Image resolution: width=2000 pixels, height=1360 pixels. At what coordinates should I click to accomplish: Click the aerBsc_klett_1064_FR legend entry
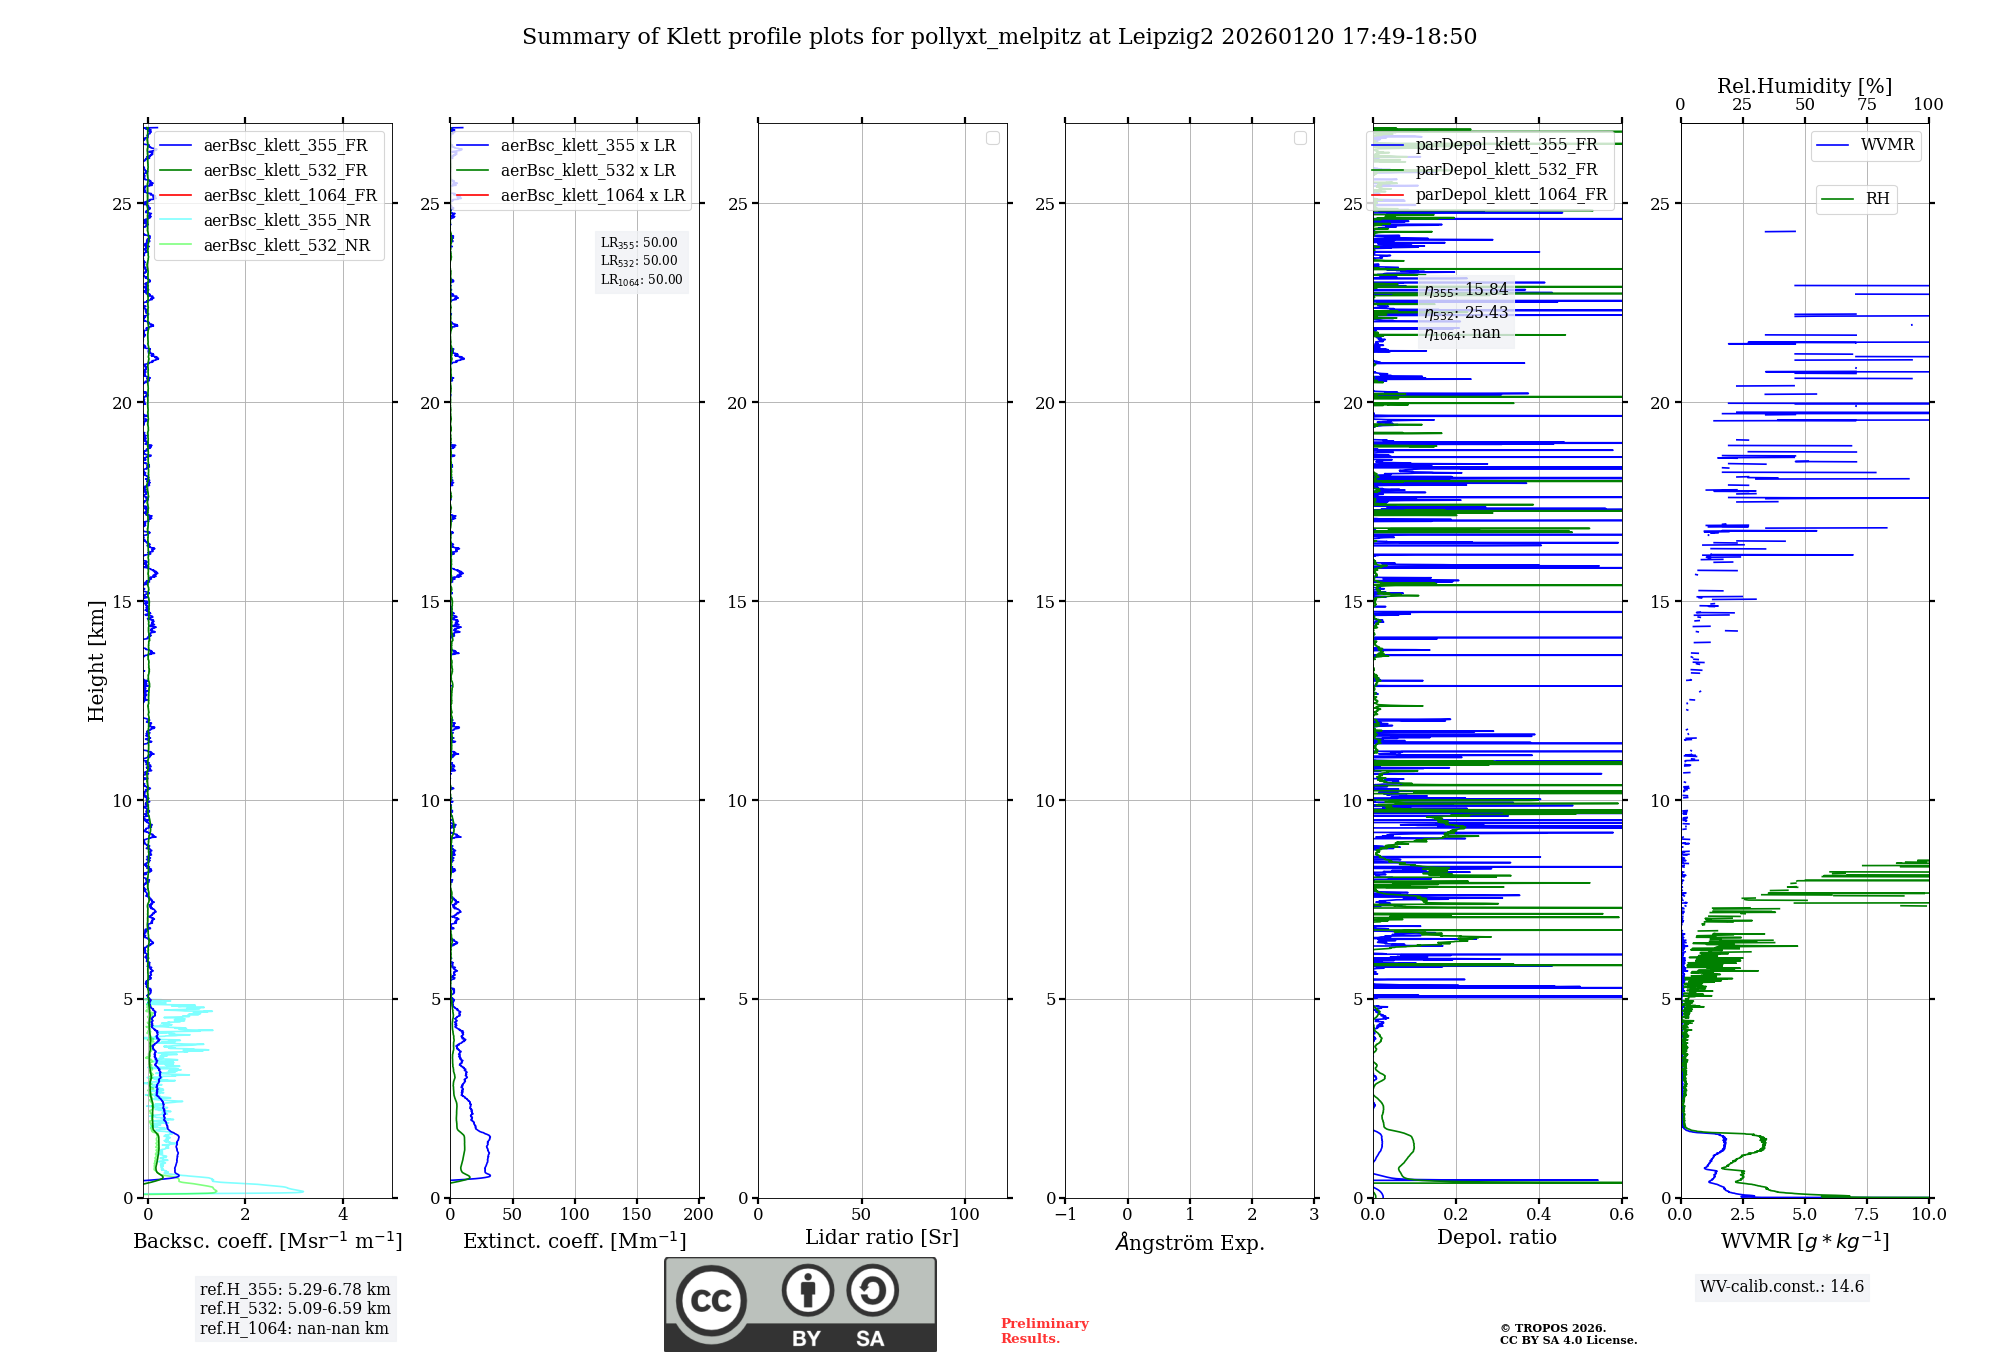(290, 195)
